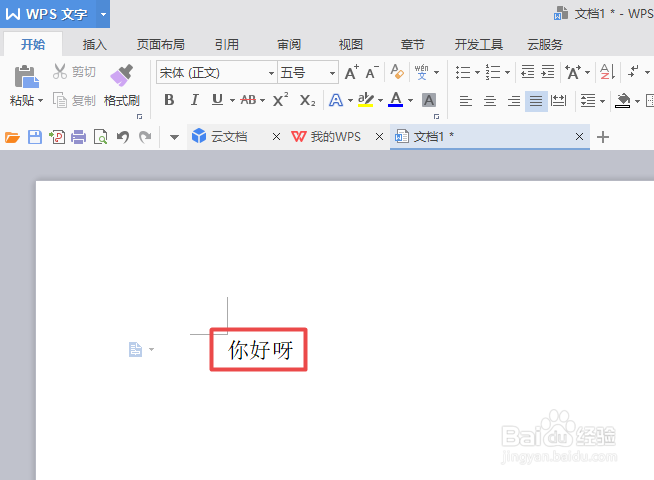
Task: Open the 我的WPS tab
Action: pos(335,137)
